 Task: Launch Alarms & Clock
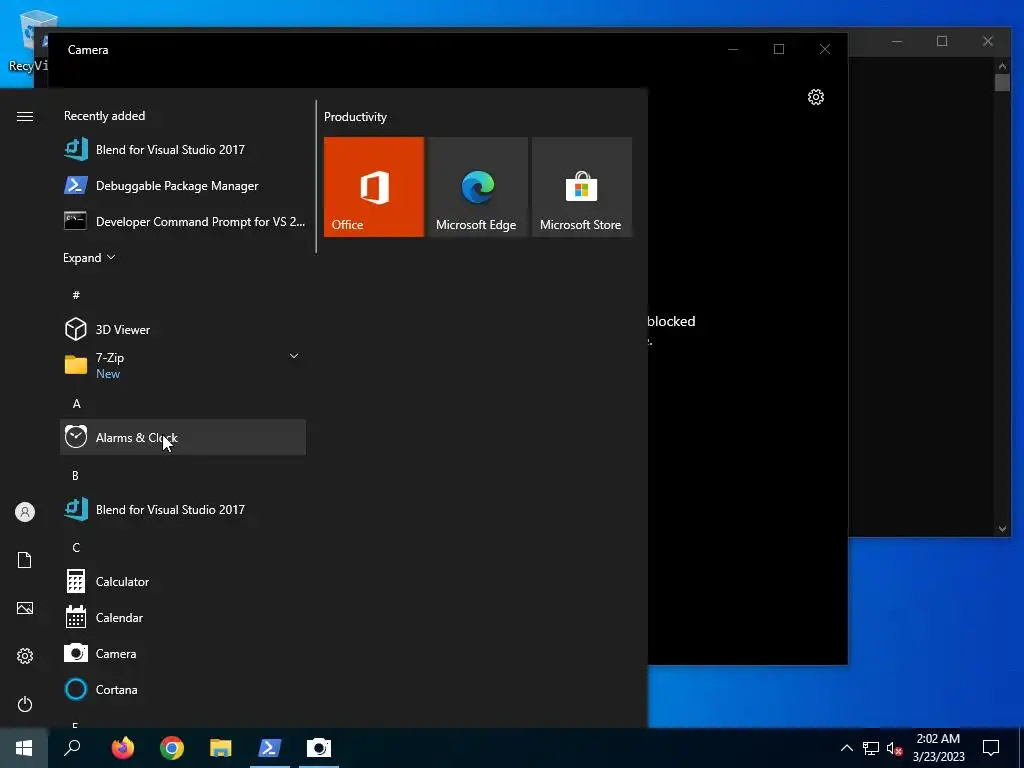183,437
